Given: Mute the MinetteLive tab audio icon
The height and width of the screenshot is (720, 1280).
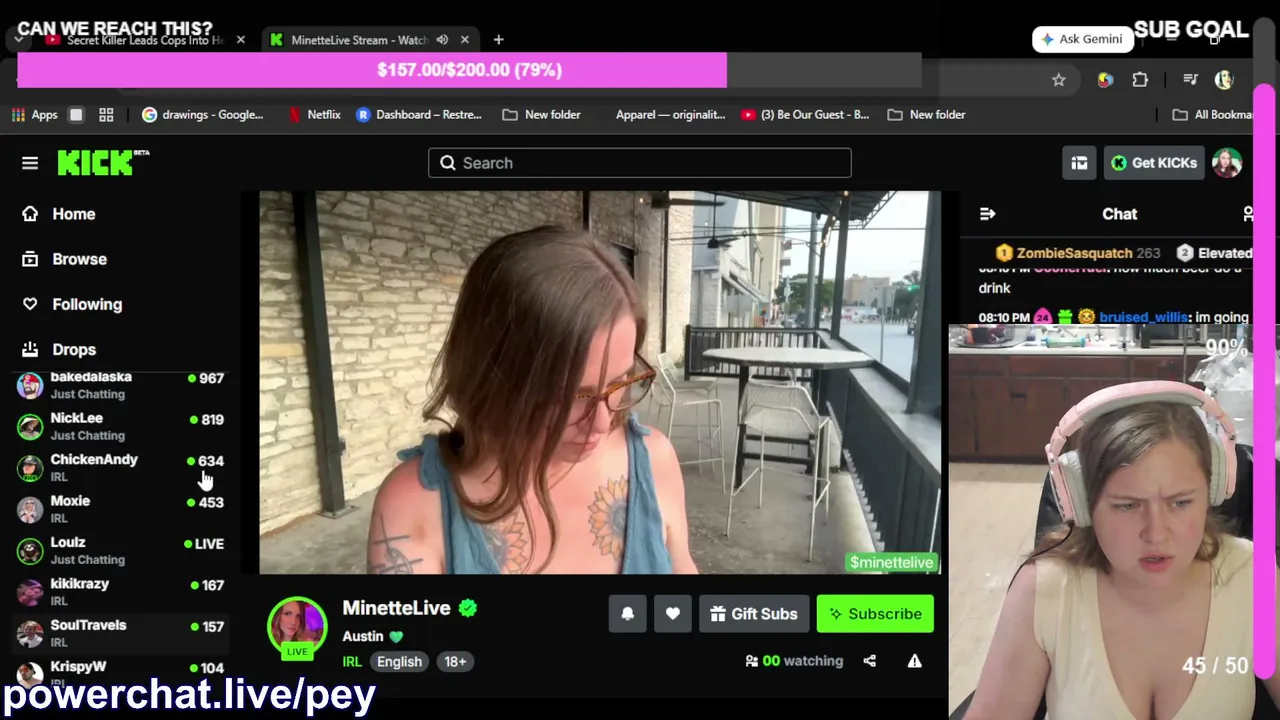Looking at the screenshot, I should pyautogui.click(x=442, y=40).
